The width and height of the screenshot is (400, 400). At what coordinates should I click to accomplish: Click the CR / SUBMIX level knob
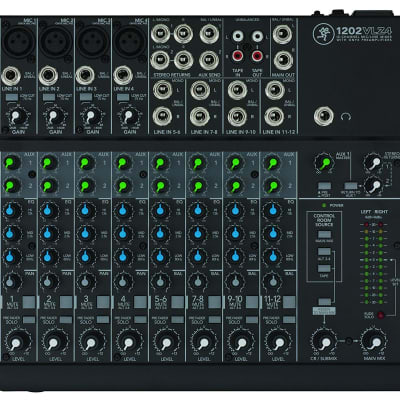(324, 341)
